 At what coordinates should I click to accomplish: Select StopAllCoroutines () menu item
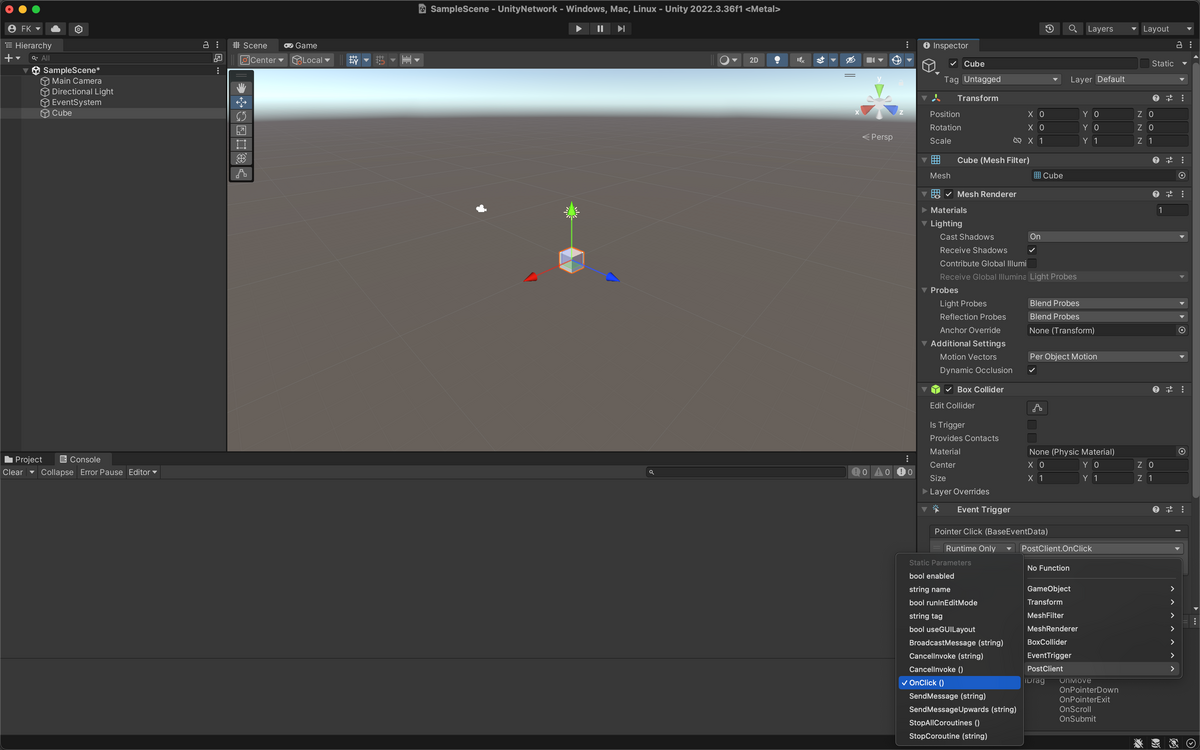[960, 723]
